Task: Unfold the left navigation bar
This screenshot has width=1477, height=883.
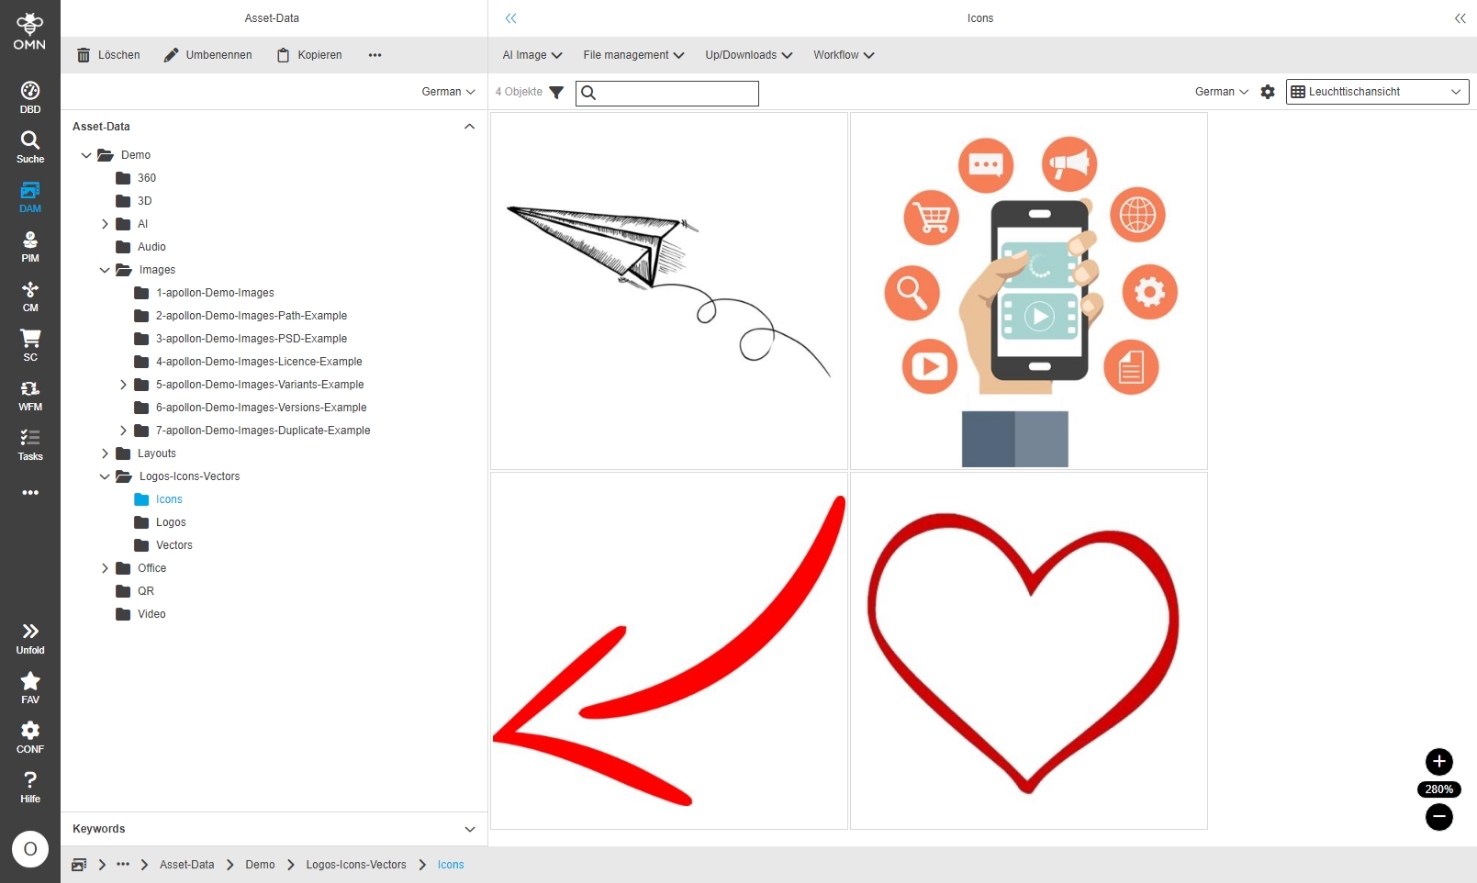Action: 30,639
